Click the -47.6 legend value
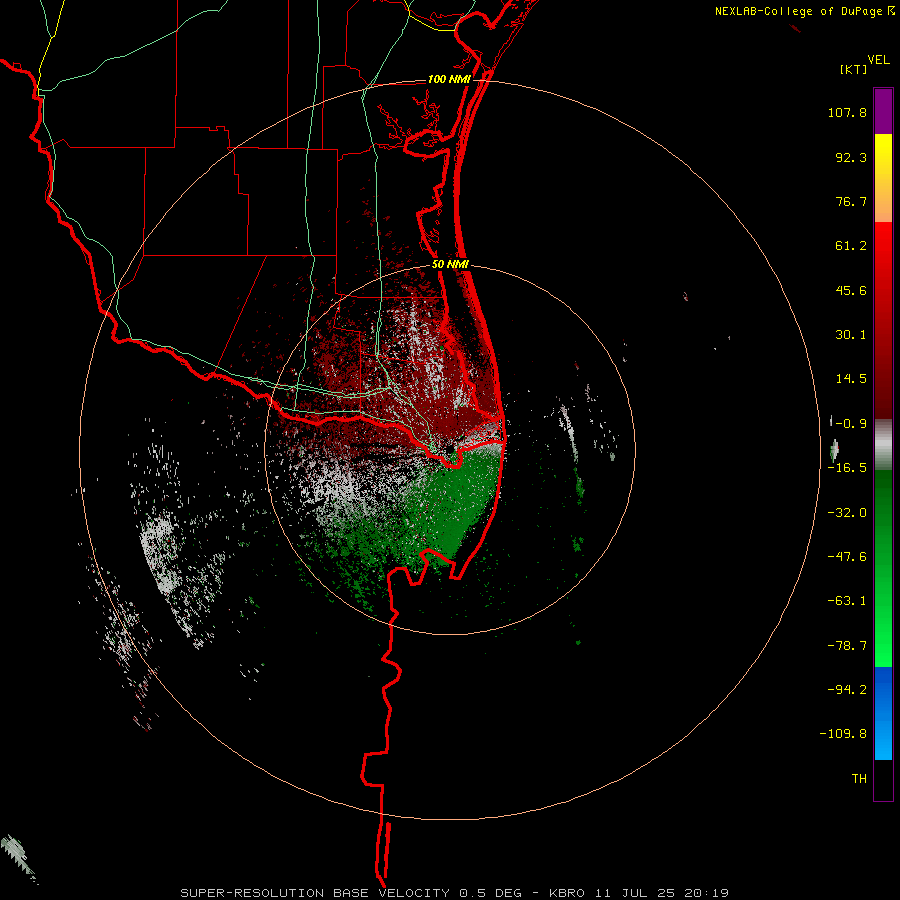The width and height of the screenshot is (900, 900). click(847, 557)
